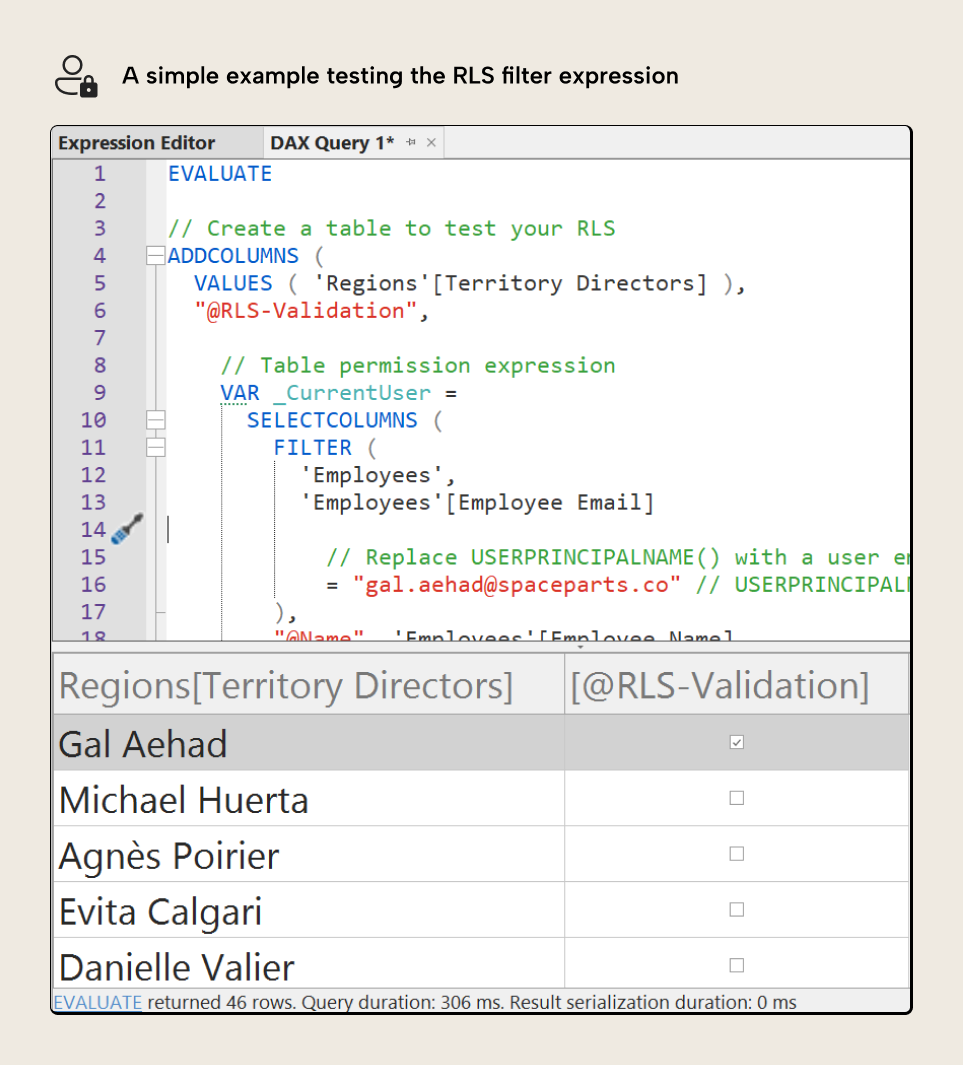This screenshot has width=963, height=1065.
Task: Click line number 9 in the gutter
Action: [98, 392]
